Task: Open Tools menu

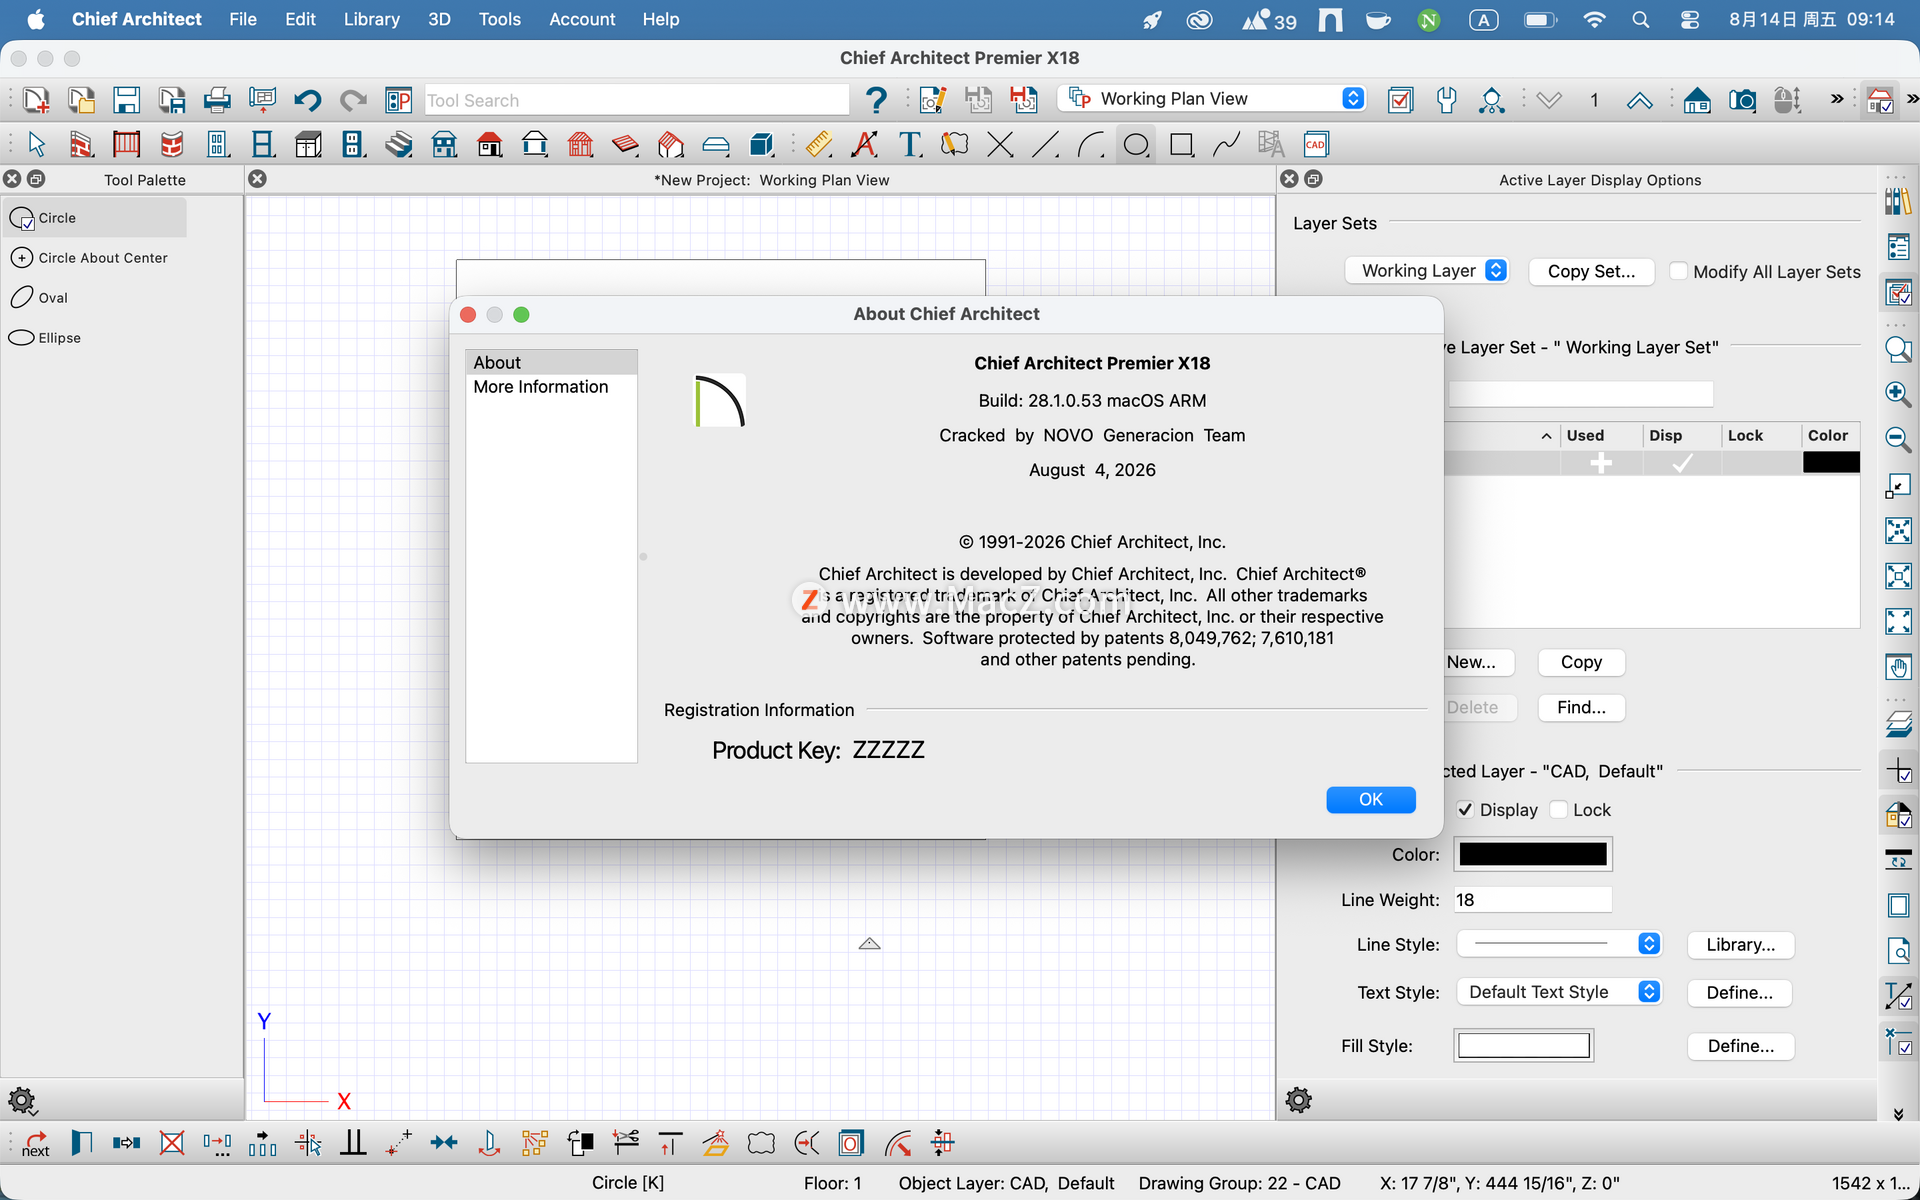Action: click(499, 19)
